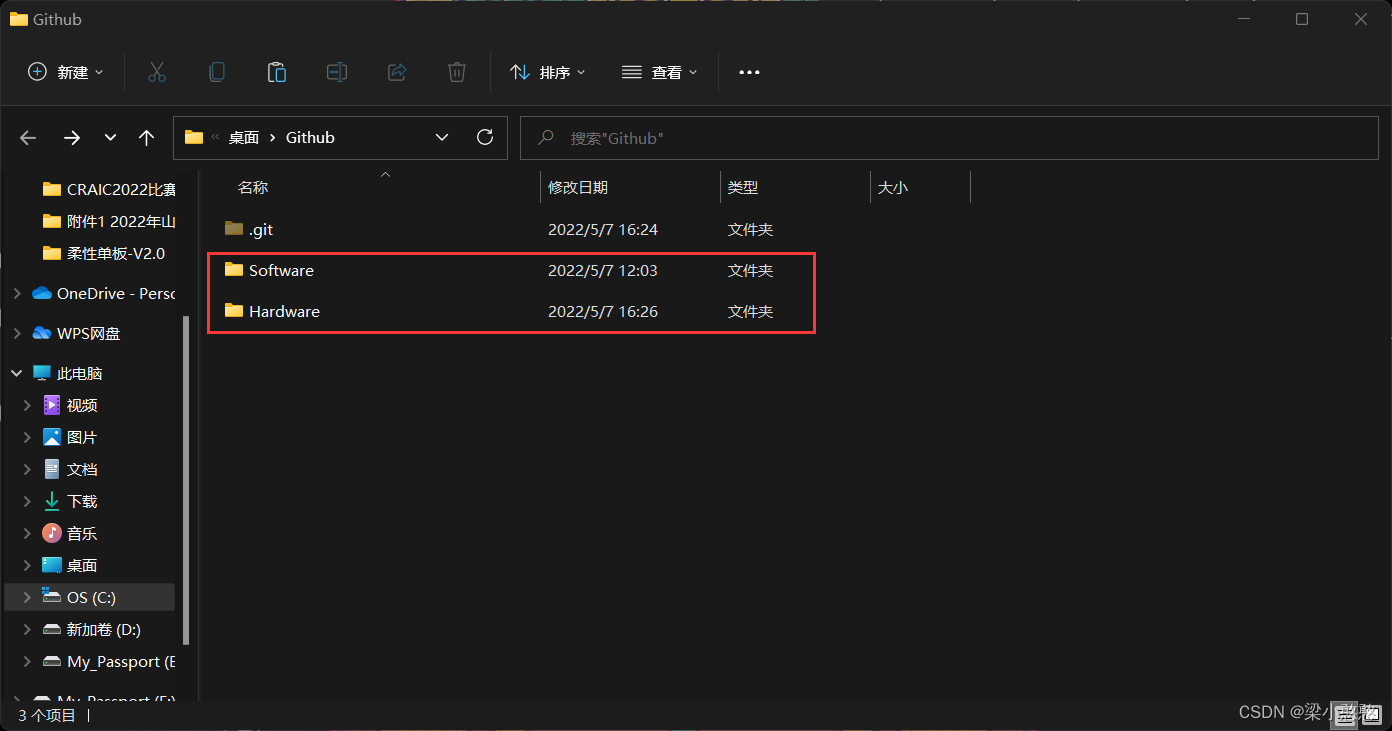Expand the 视频 tree node
Screen dimensions: 1392x731
pos(27,405)
